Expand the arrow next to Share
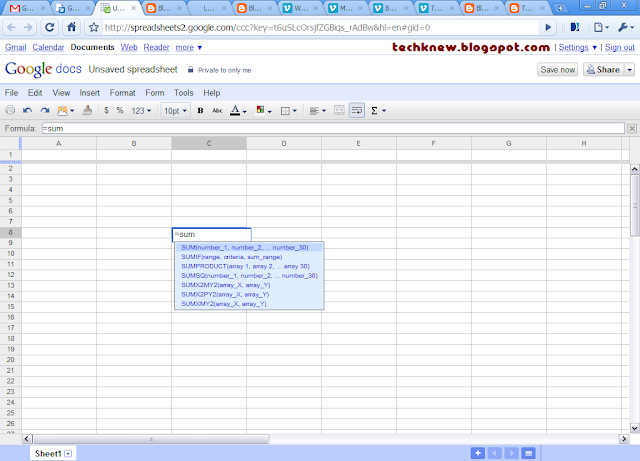The height and width of the screenshot is (461, 640). point(629,70)
